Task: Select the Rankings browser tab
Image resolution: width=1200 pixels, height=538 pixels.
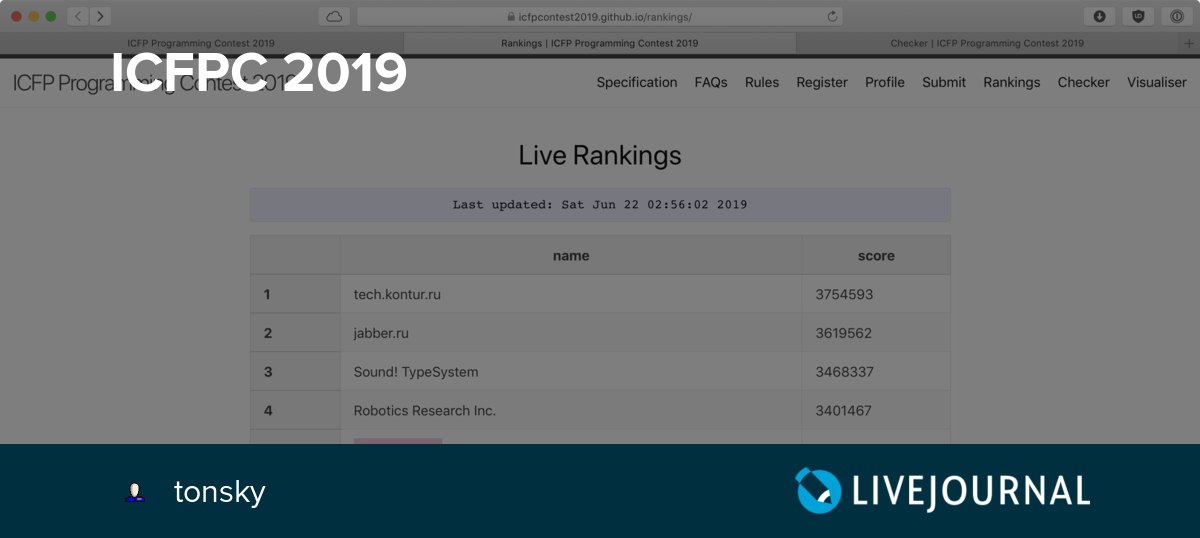Action: click(600, 43)
